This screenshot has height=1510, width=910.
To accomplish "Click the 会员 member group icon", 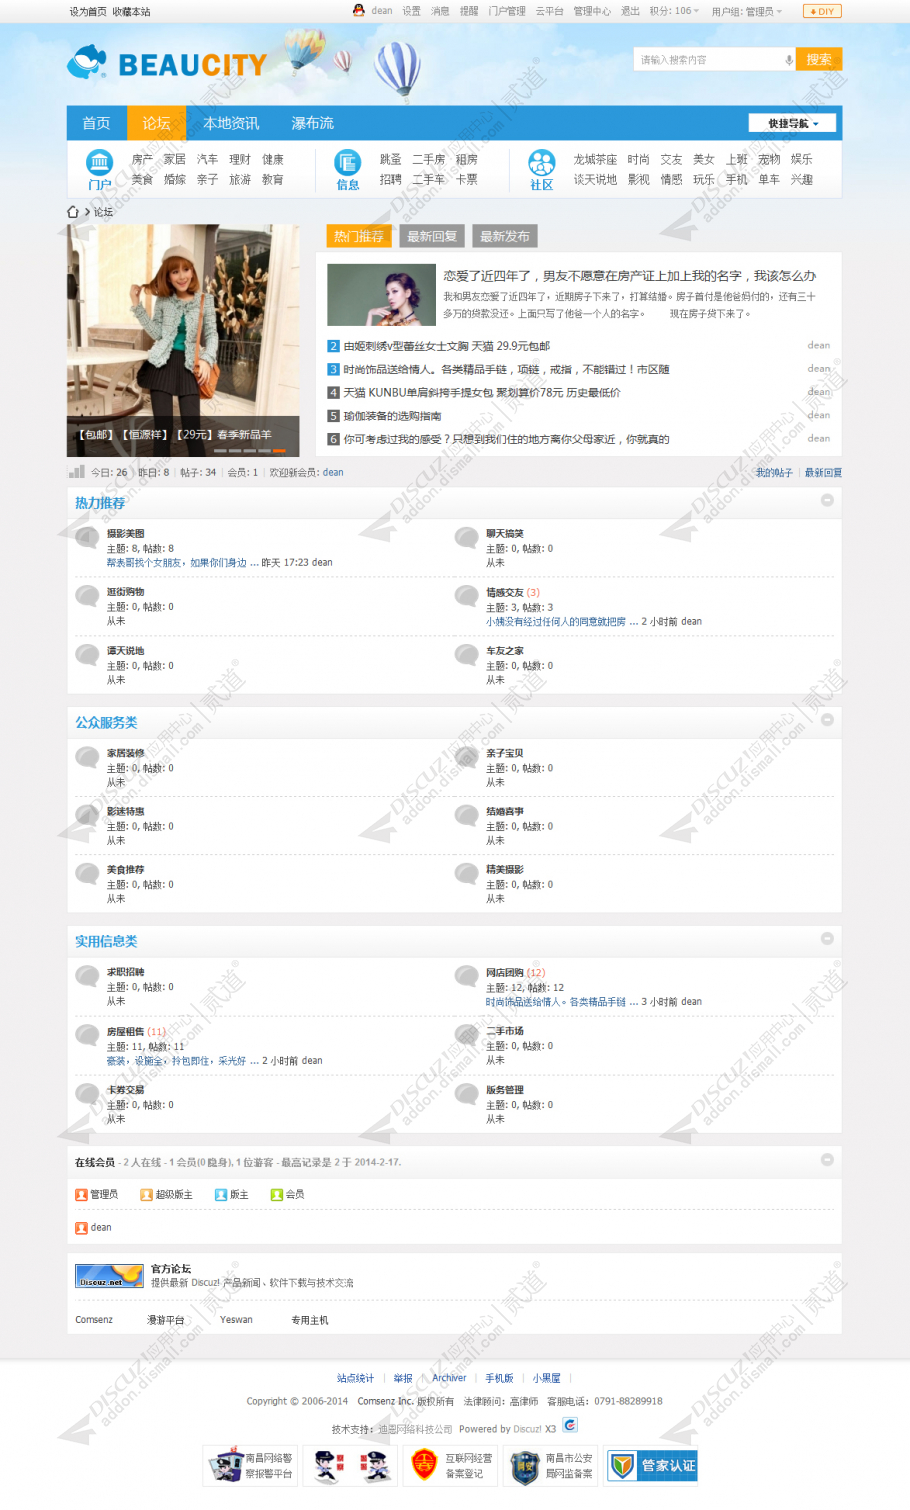I will click(276, 1194).
